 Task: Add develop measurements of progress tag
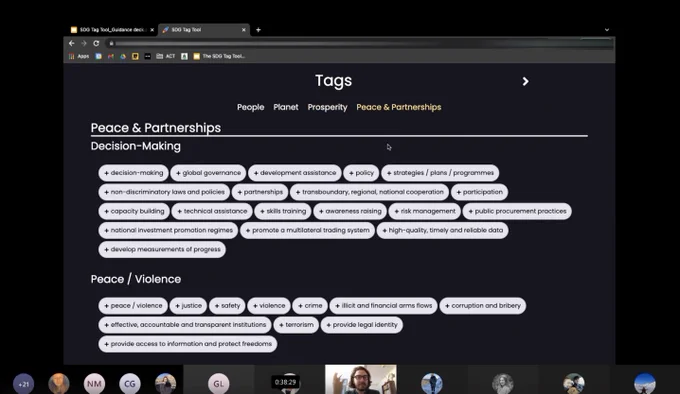click(x=162, y=249)
